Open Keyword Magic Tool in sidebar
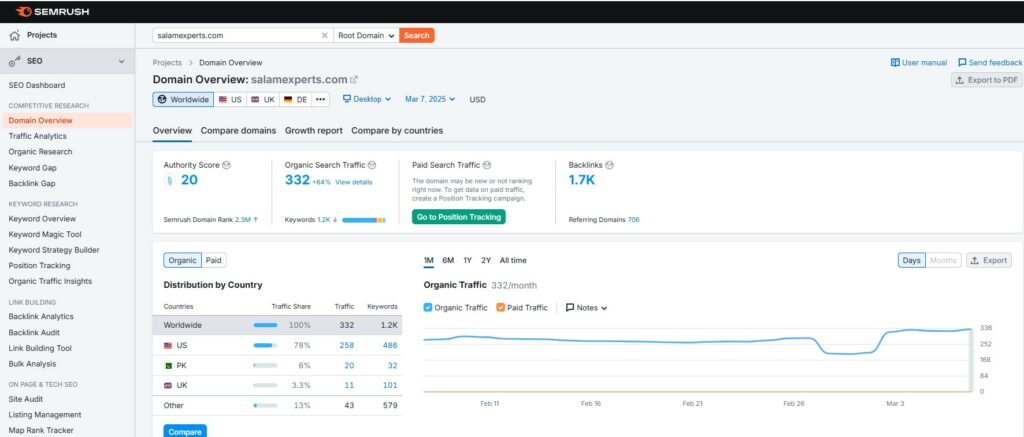 pyautogui.click(x=45, y=235)
